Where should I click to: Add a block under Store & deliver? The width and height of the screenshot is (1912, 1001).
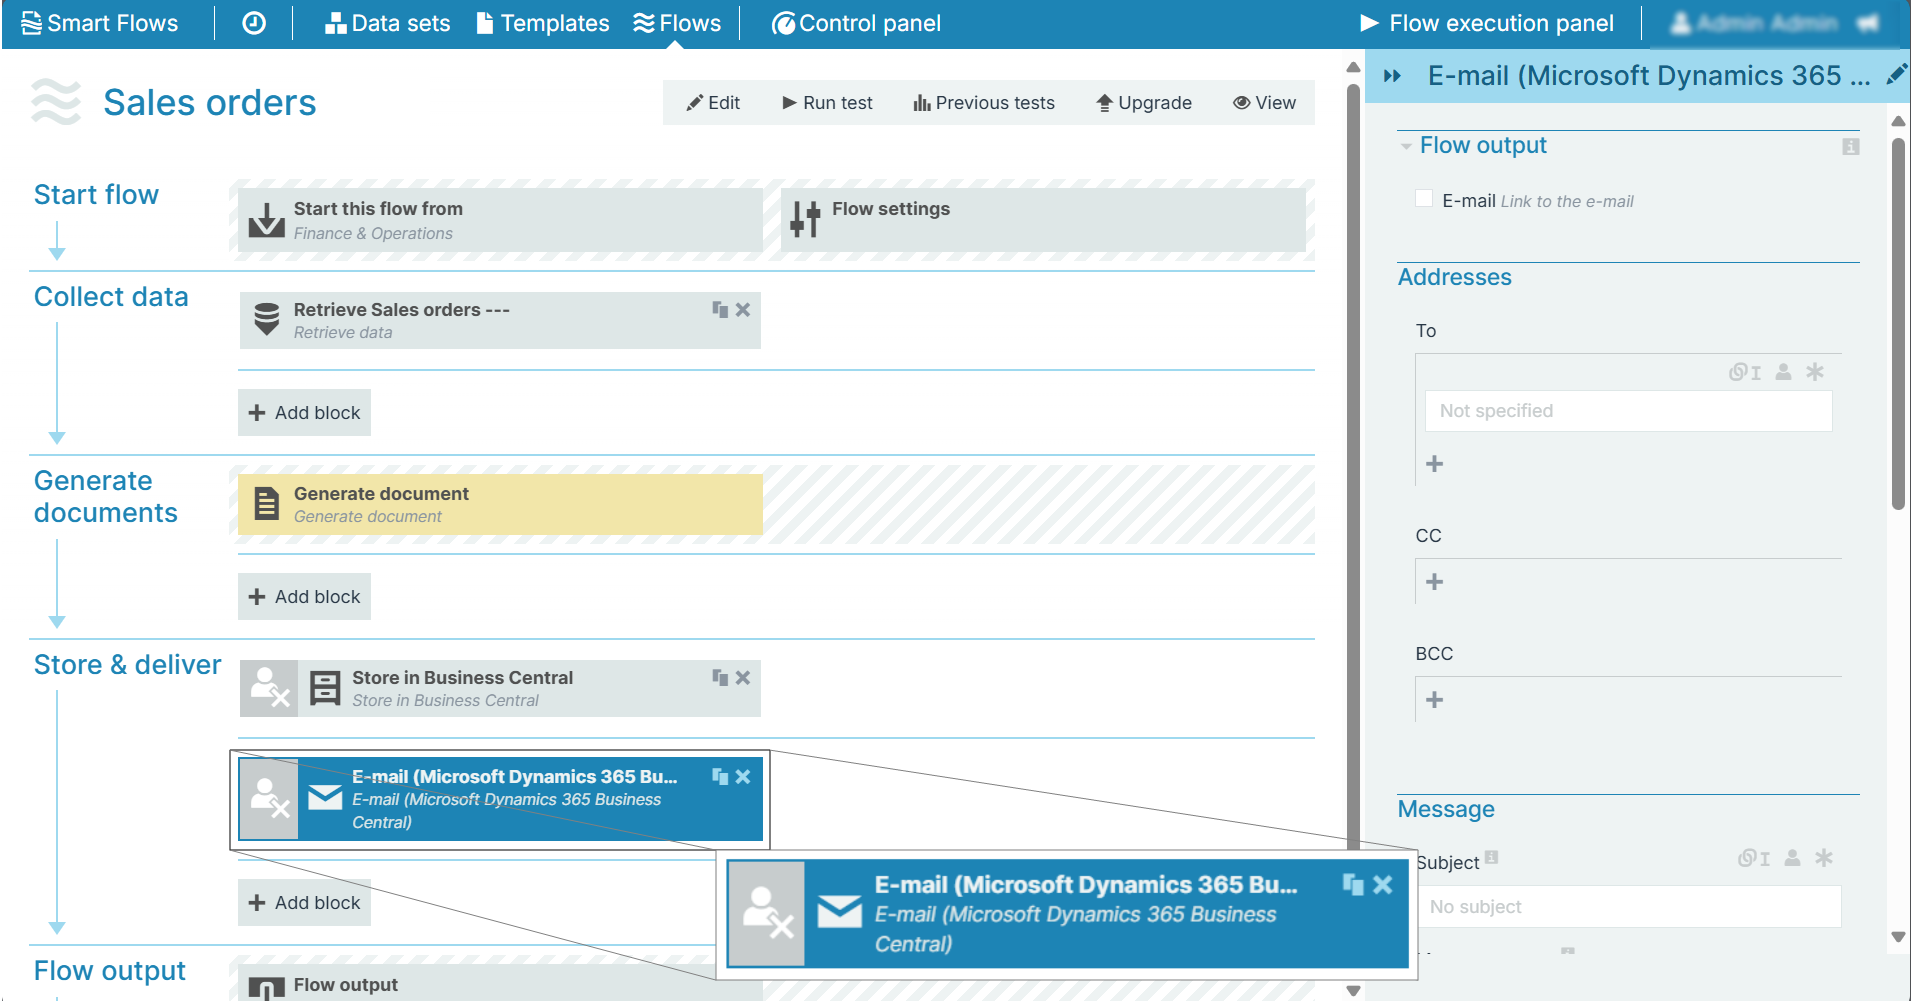[x=304, y=902]
